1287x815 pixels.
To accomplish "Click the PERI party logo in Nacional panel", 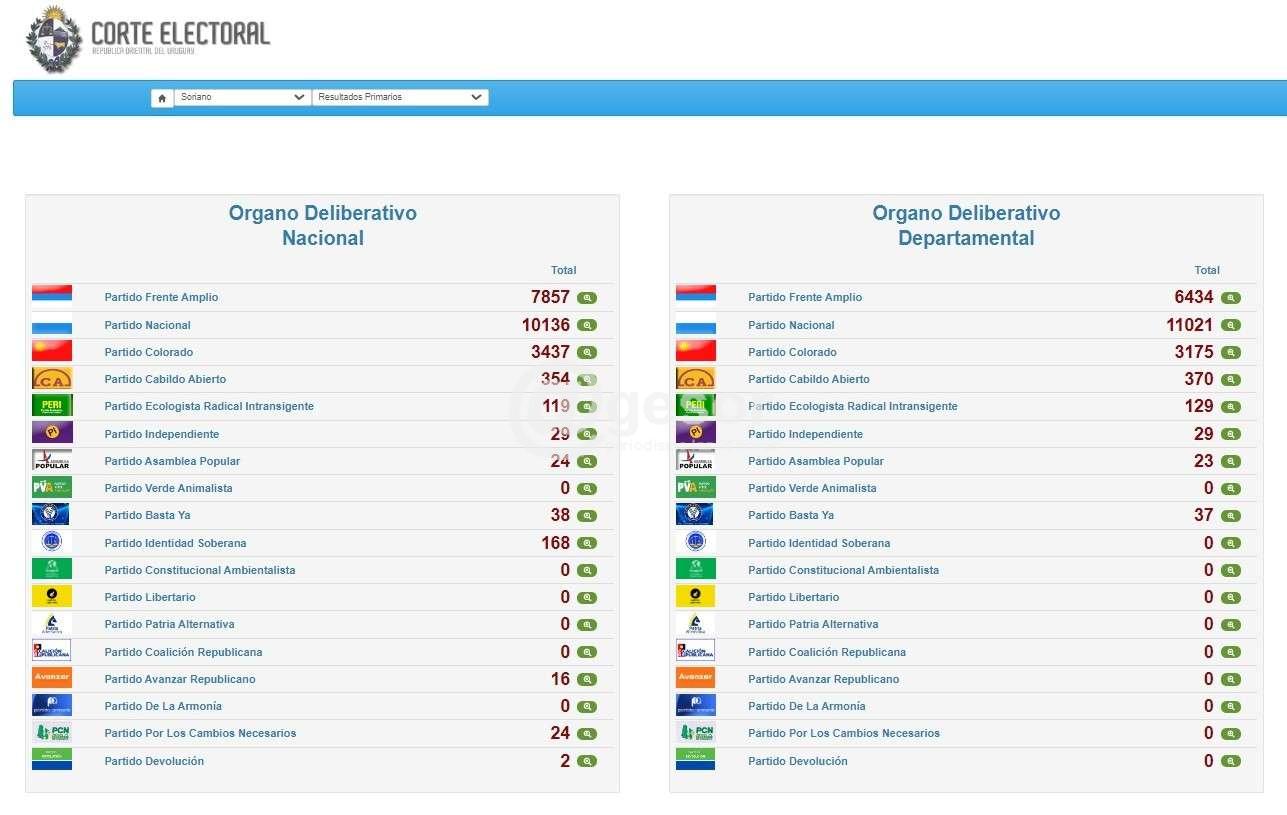I will 52,406.
